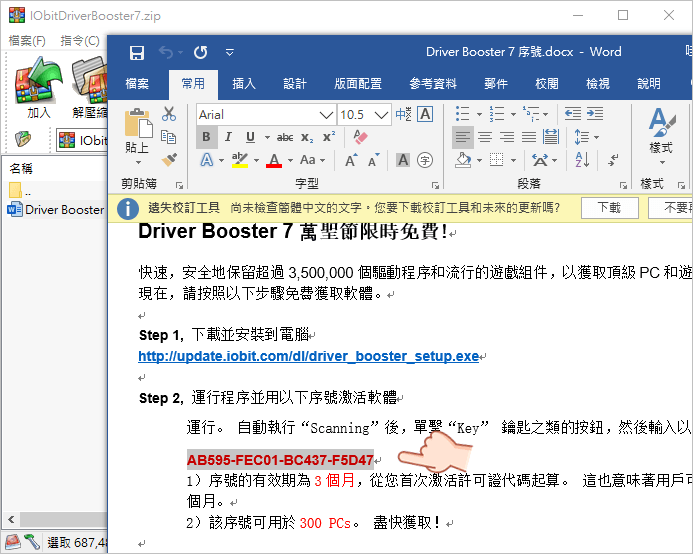Open Change Case Aa dropdown

[312, 160]
